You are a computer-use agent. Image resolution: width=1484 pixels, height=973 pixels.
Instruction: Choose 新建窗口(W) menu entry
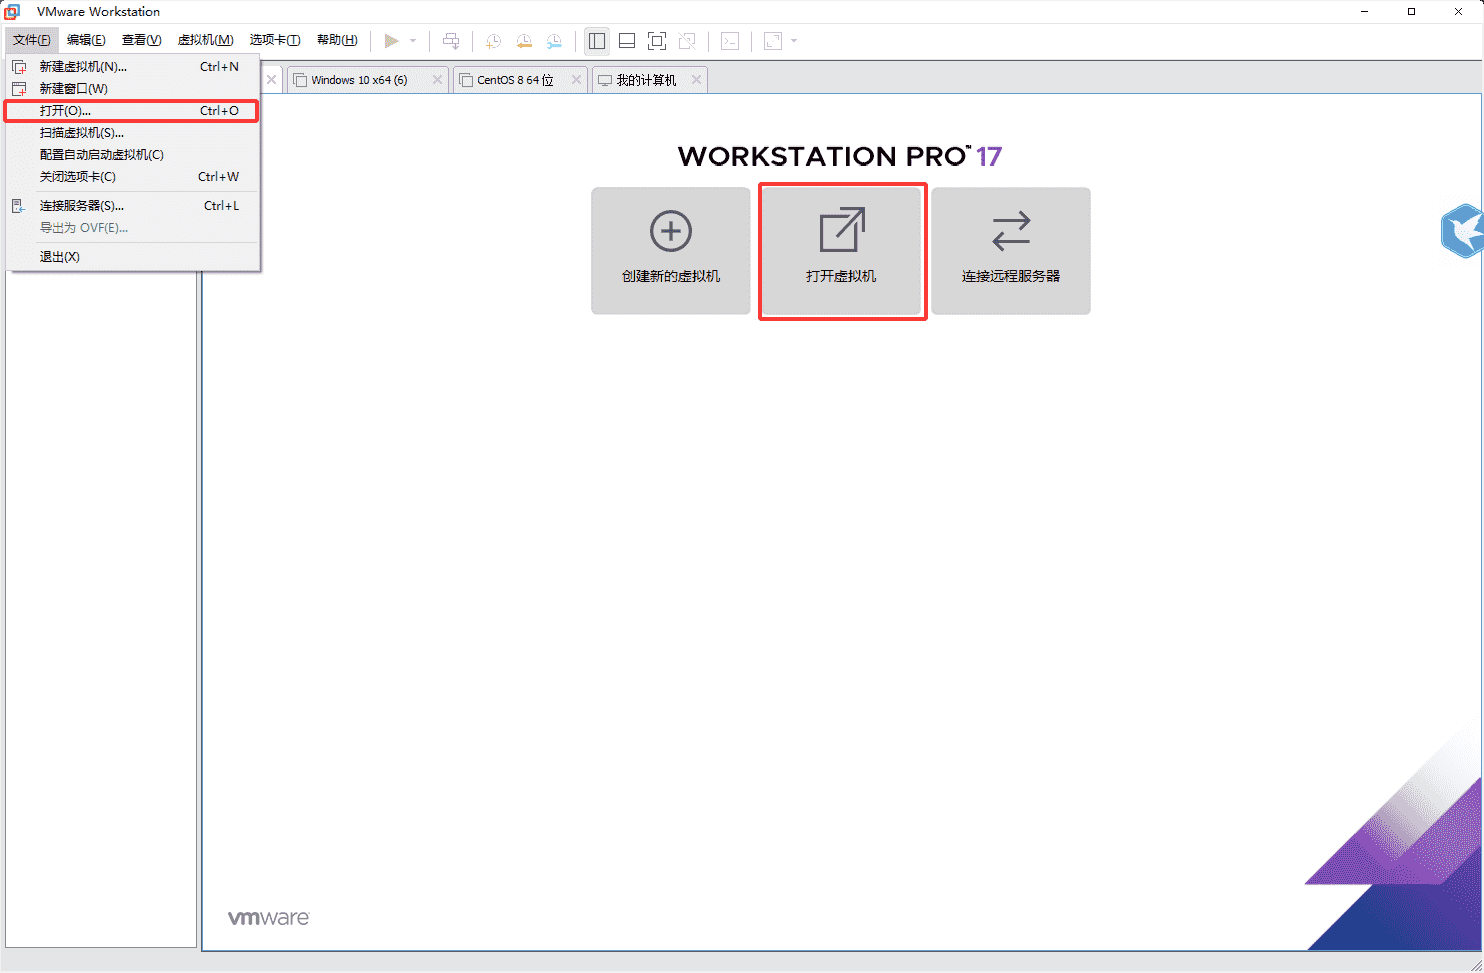coord(132,89)
